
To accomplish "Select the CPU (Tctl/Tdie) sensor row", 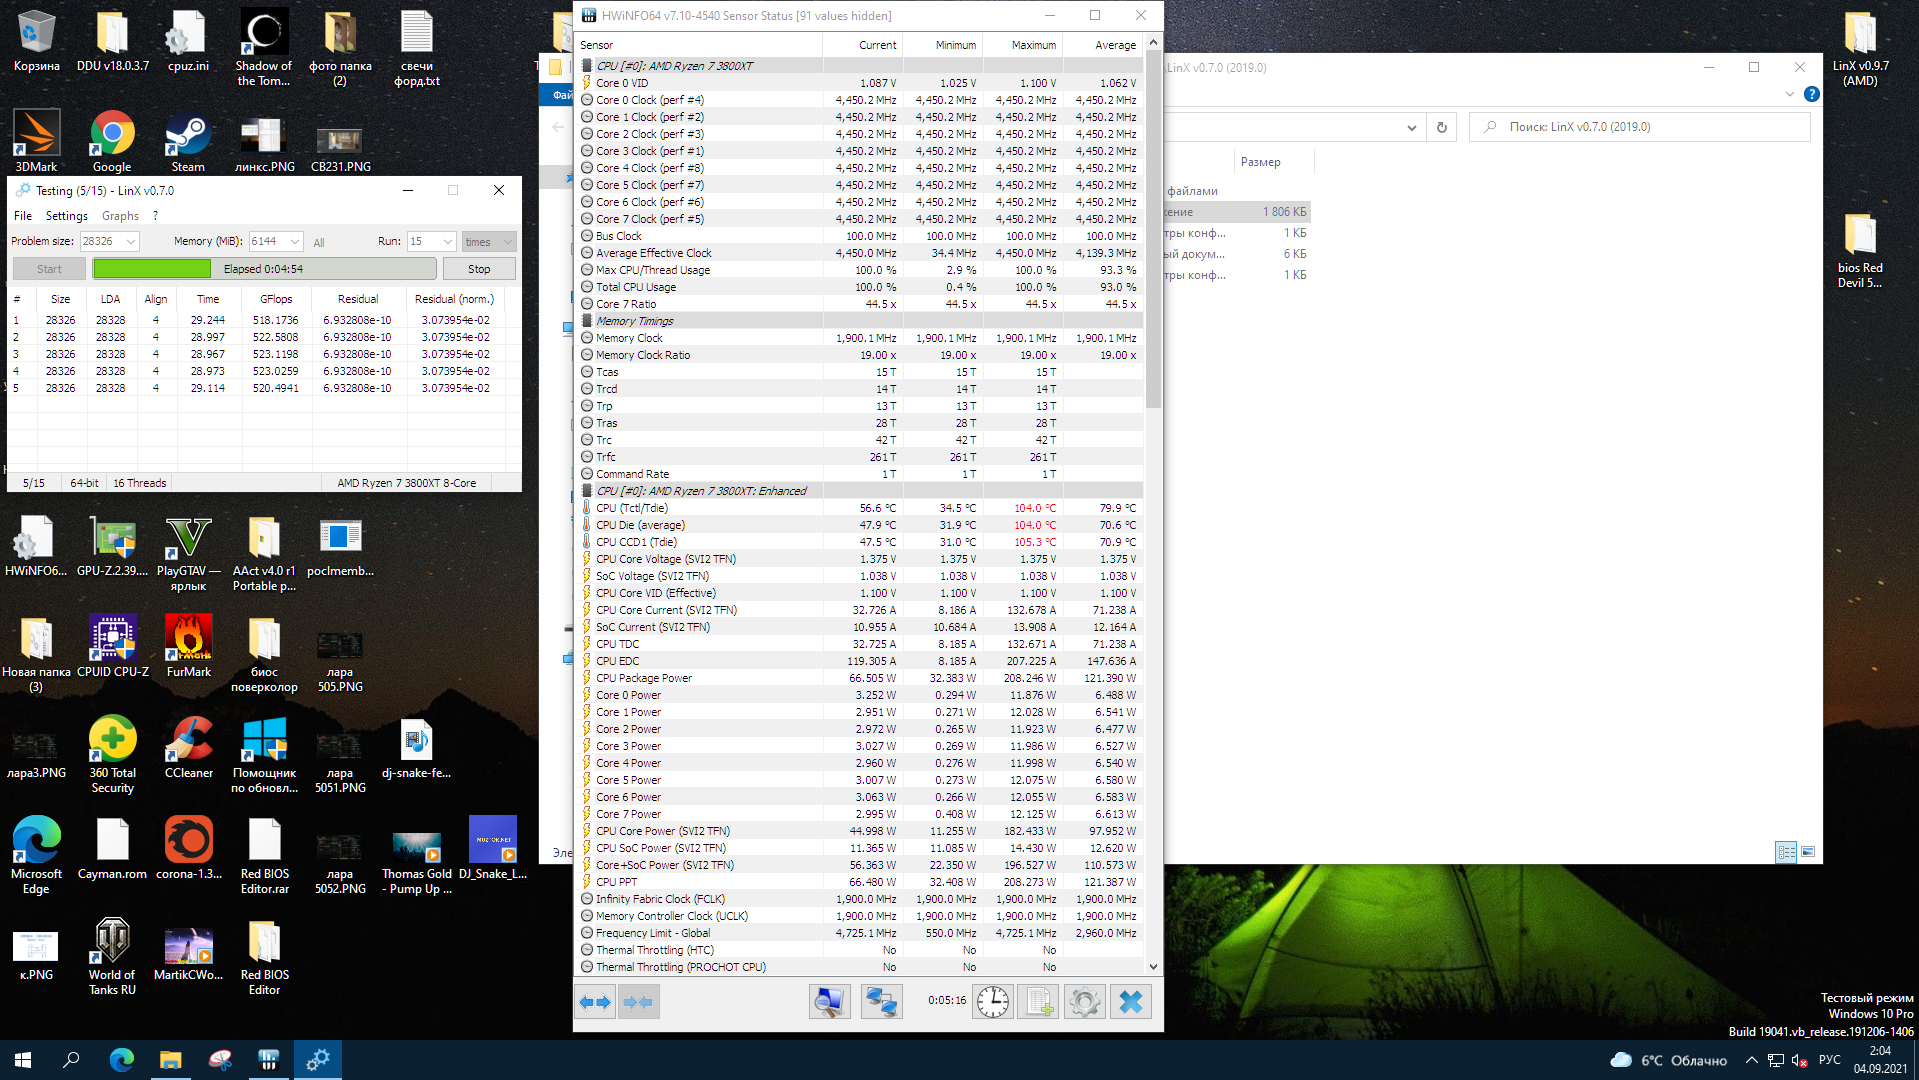I will pos(860,508).
